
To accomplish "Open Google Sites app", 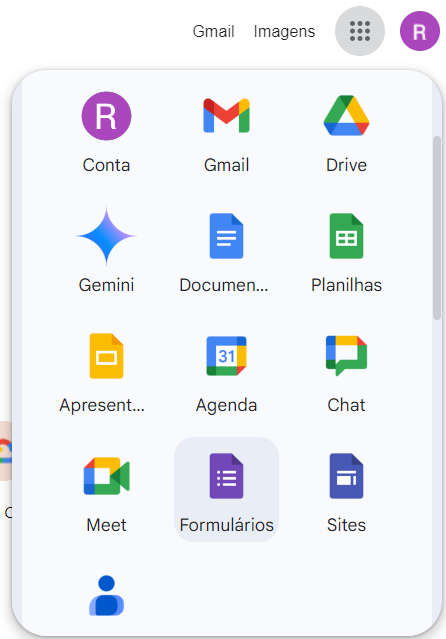I will pos(346,494).
